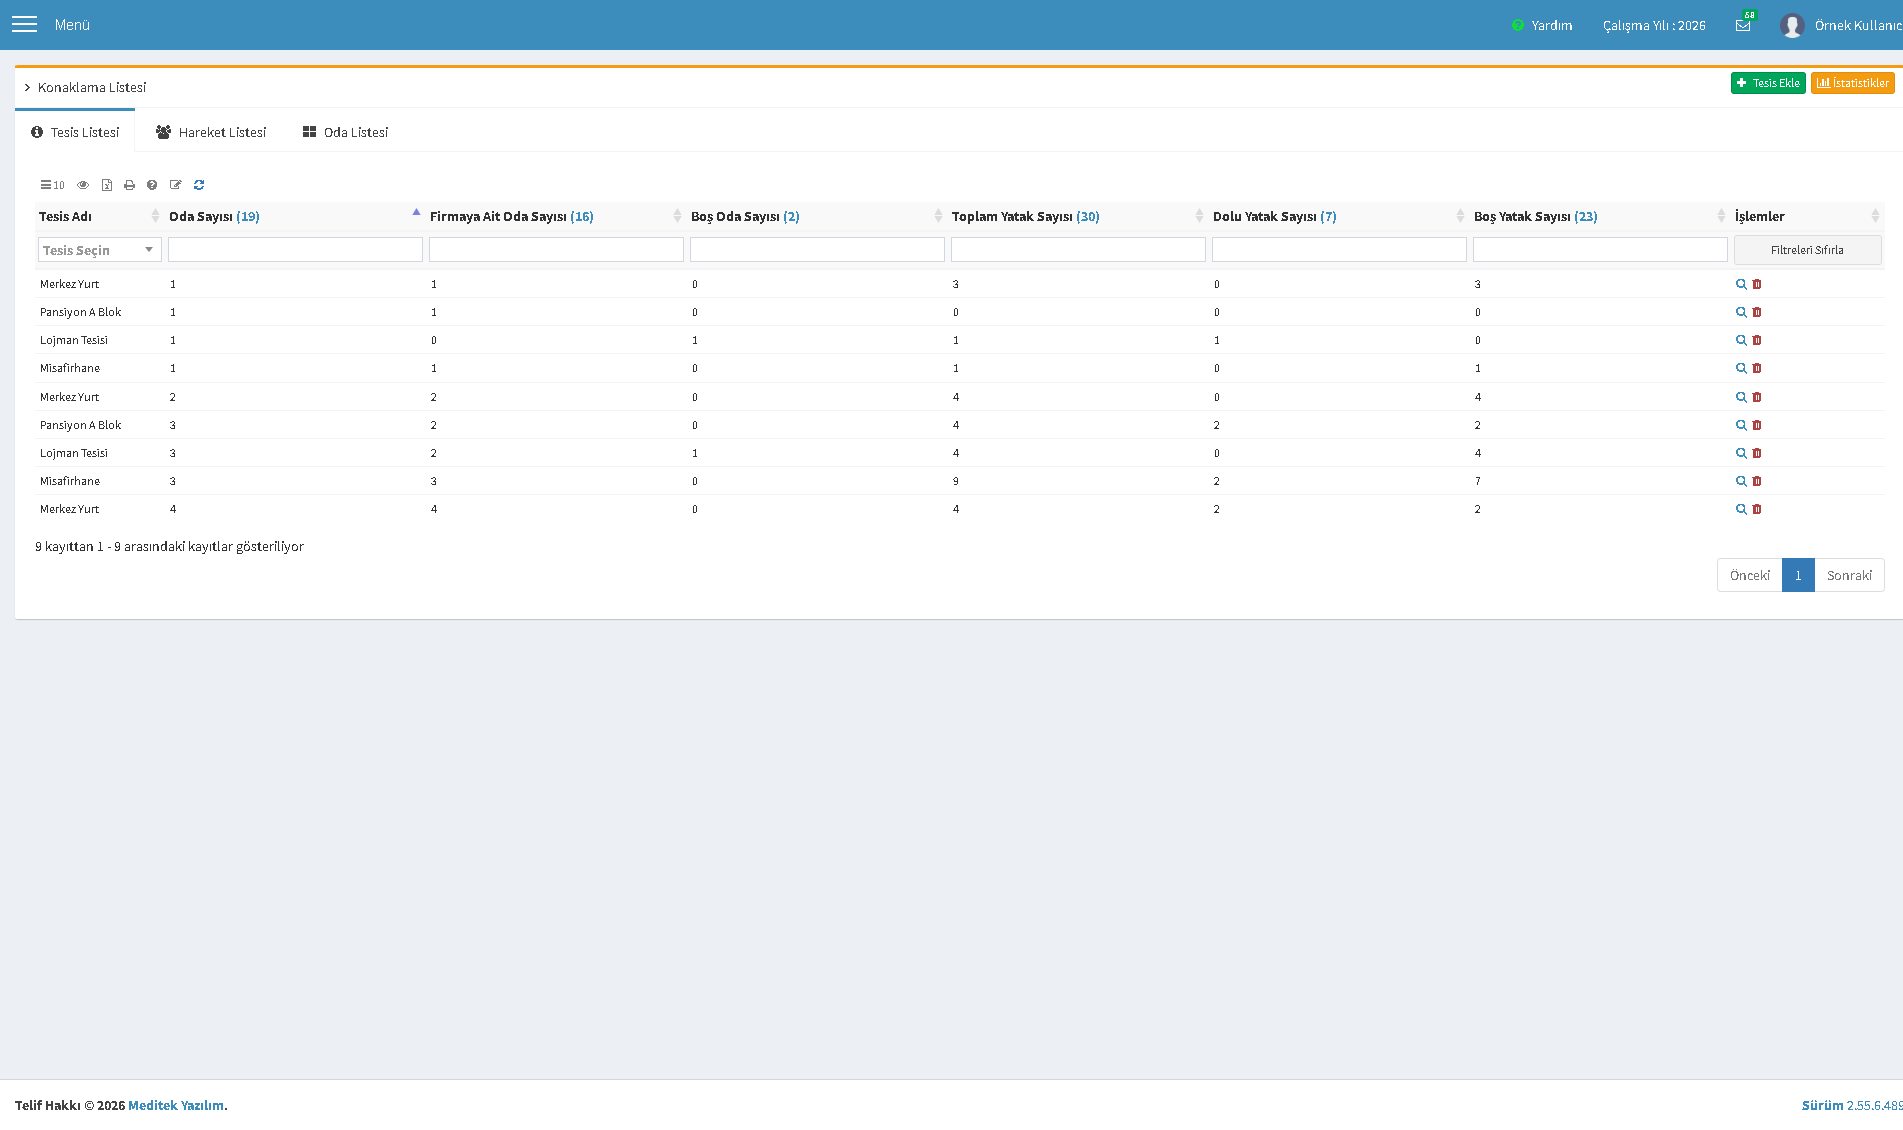
Task: View details of Misafirhane row with 9 beds
Action: [x=1741, y=481]
